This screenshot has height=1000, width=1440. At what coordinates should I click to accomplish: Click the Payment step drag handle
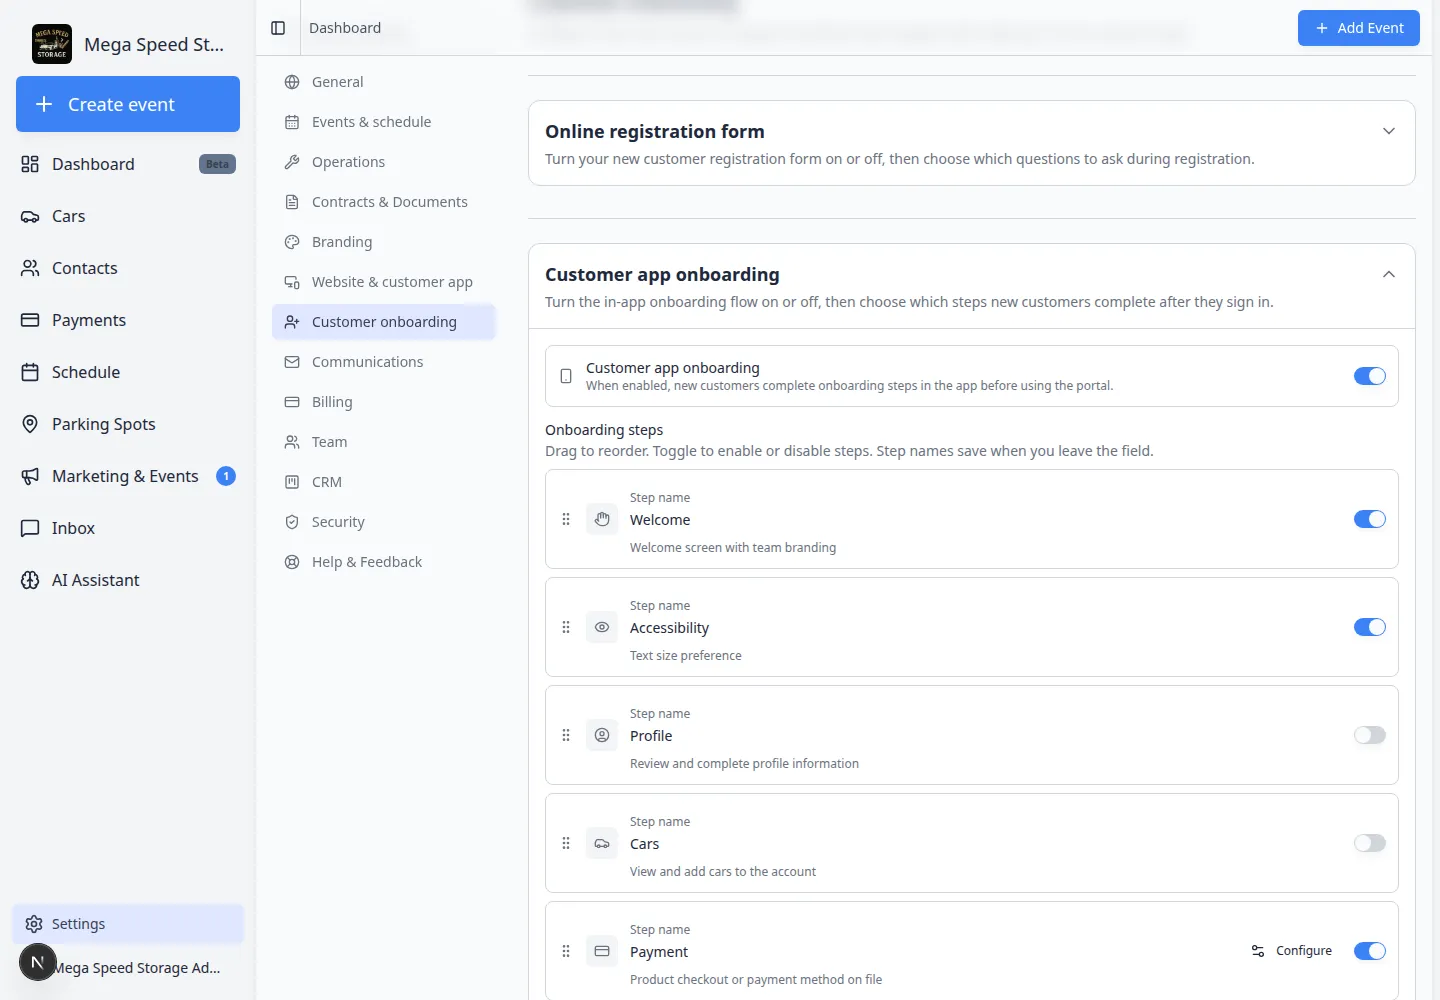point(566,951)
